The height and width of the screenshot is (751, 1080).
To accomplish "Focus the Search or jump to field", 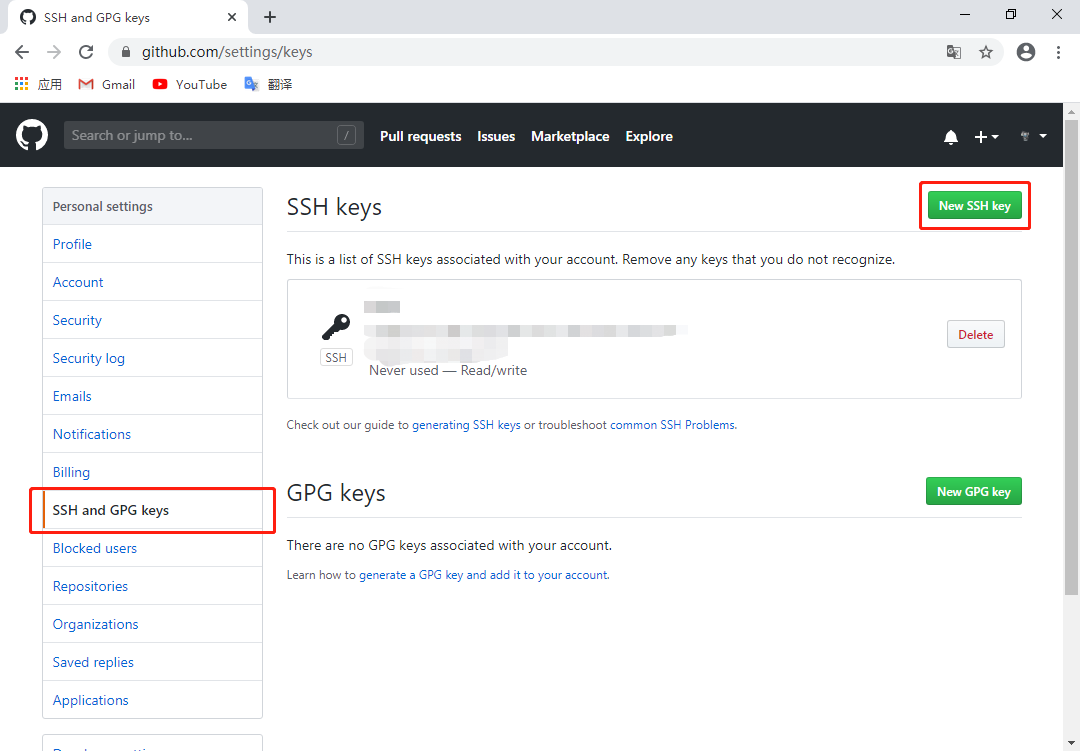I will click(200, 135).
